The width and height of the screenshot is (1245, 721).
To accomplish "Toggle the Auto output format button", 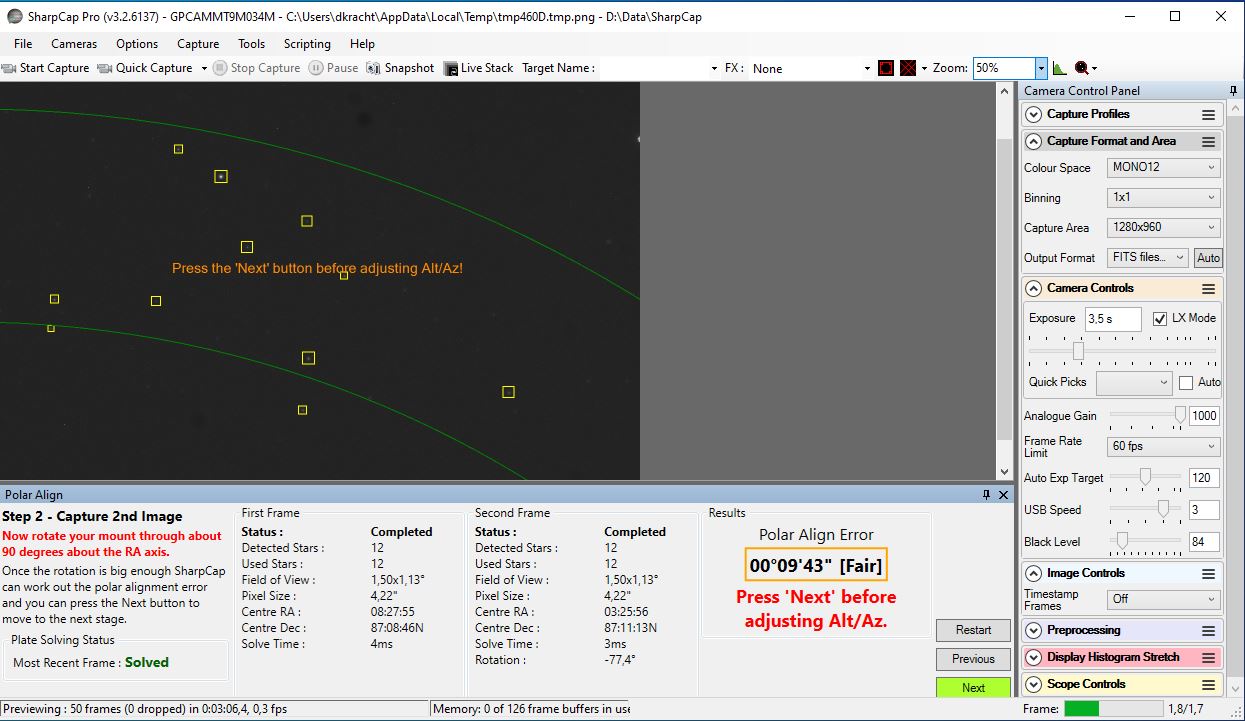I will [x=1208, y=258].
